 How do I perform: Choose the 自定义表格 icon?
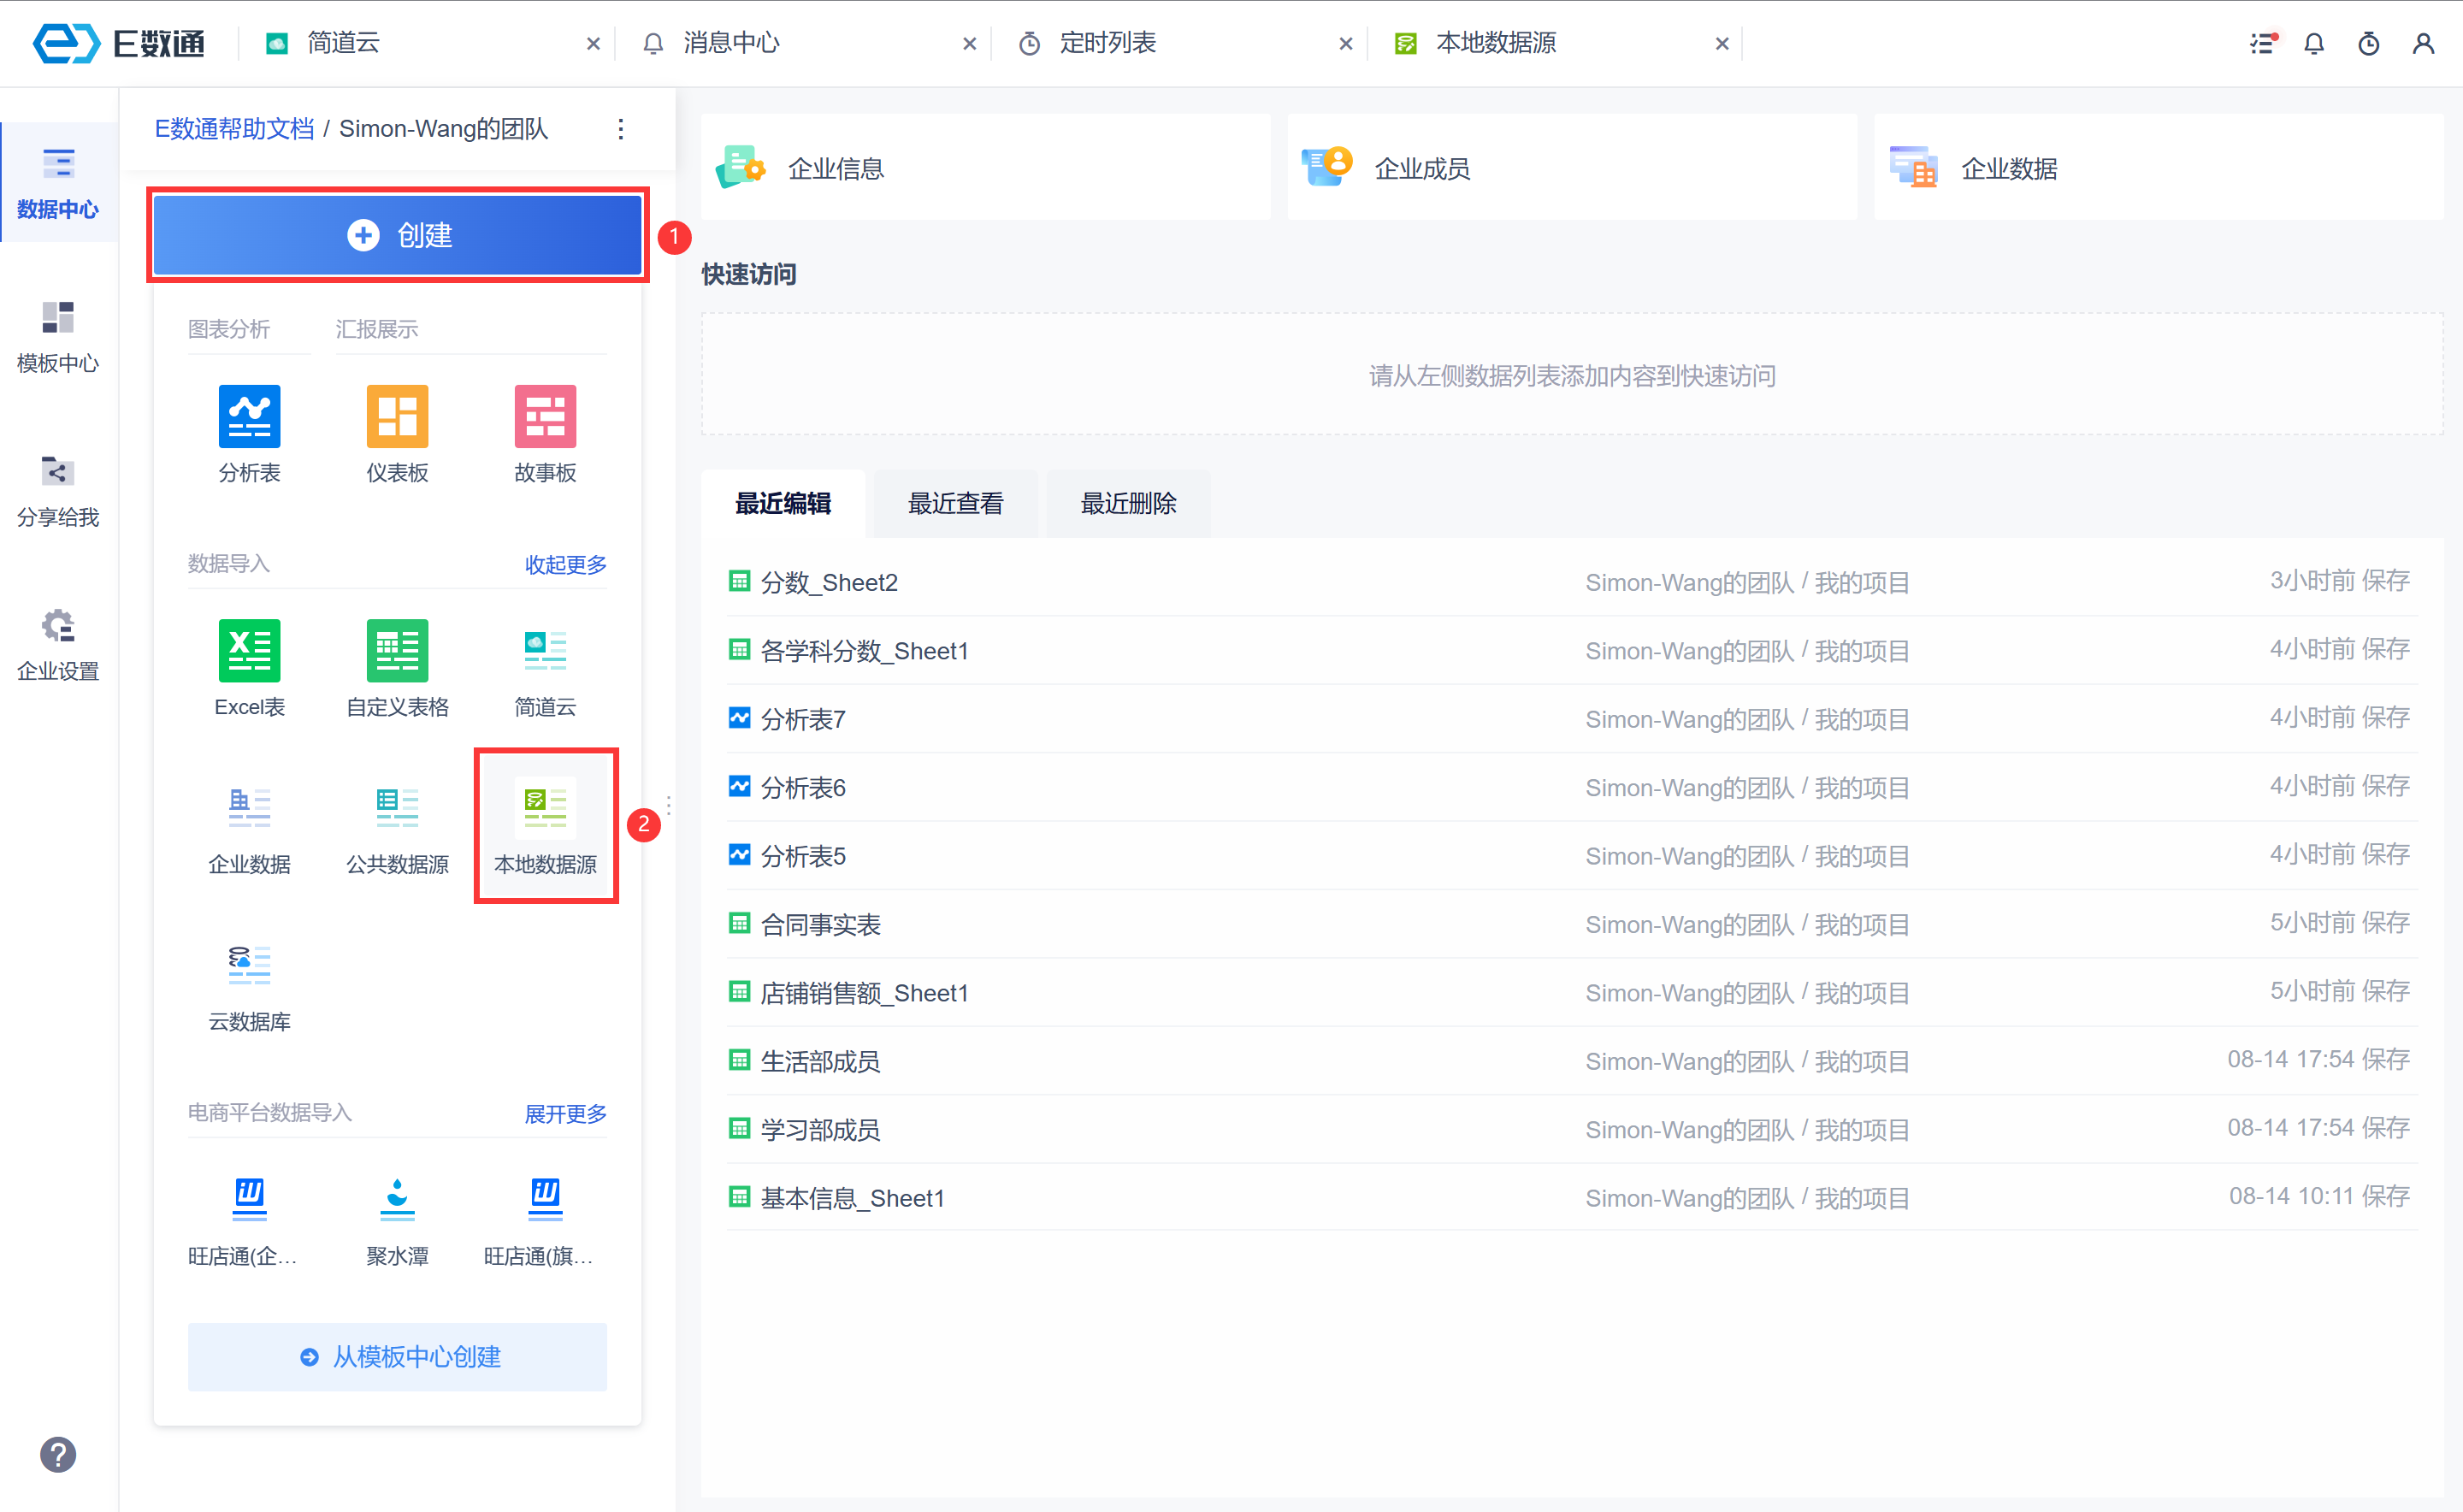click(x=397, y=651)
